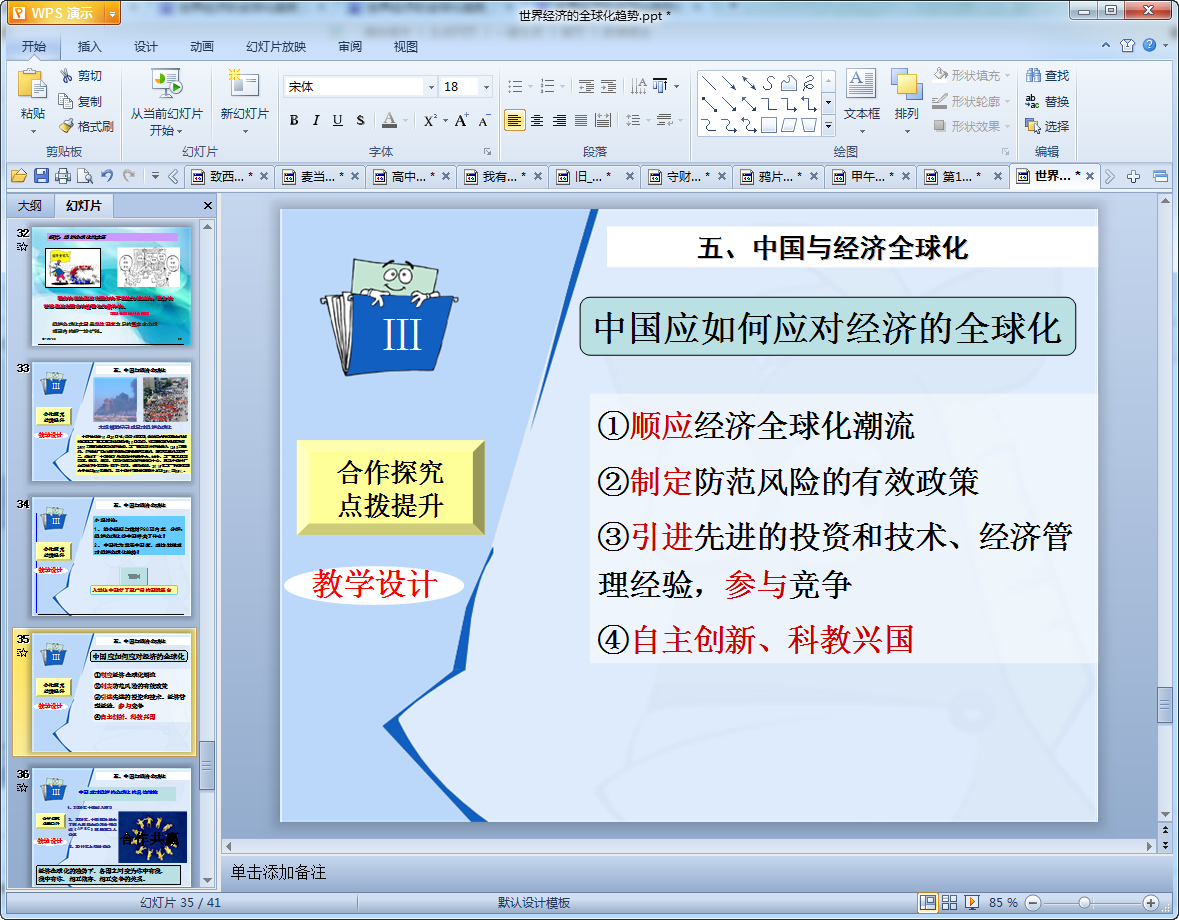Close the 致西... document tab

click(264, 177)
